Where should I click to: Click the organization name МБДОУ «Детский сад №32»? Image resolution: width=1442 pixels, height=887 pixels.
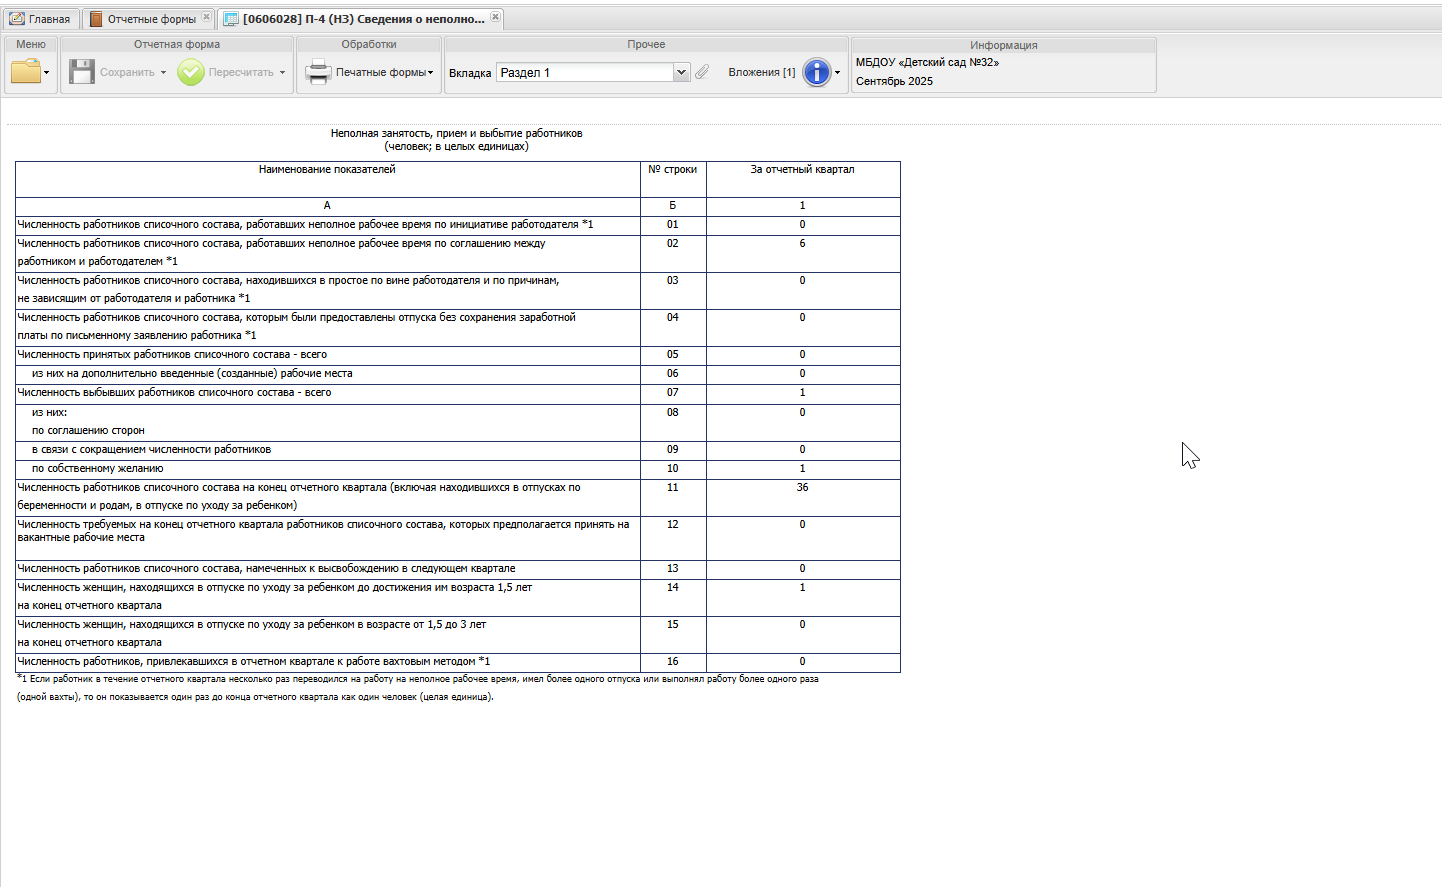pos(927,62)
